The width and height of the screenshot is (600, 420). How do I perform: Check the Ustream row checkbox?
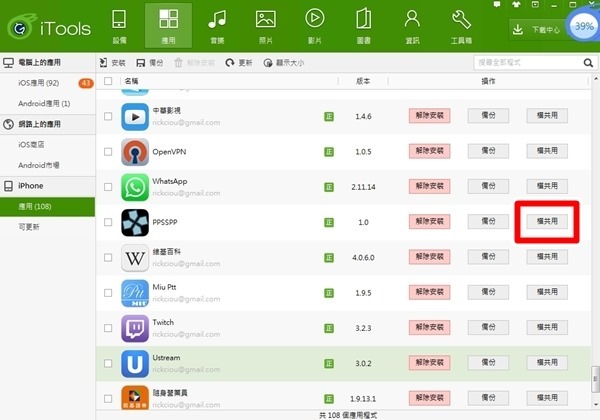click(108, 363)
